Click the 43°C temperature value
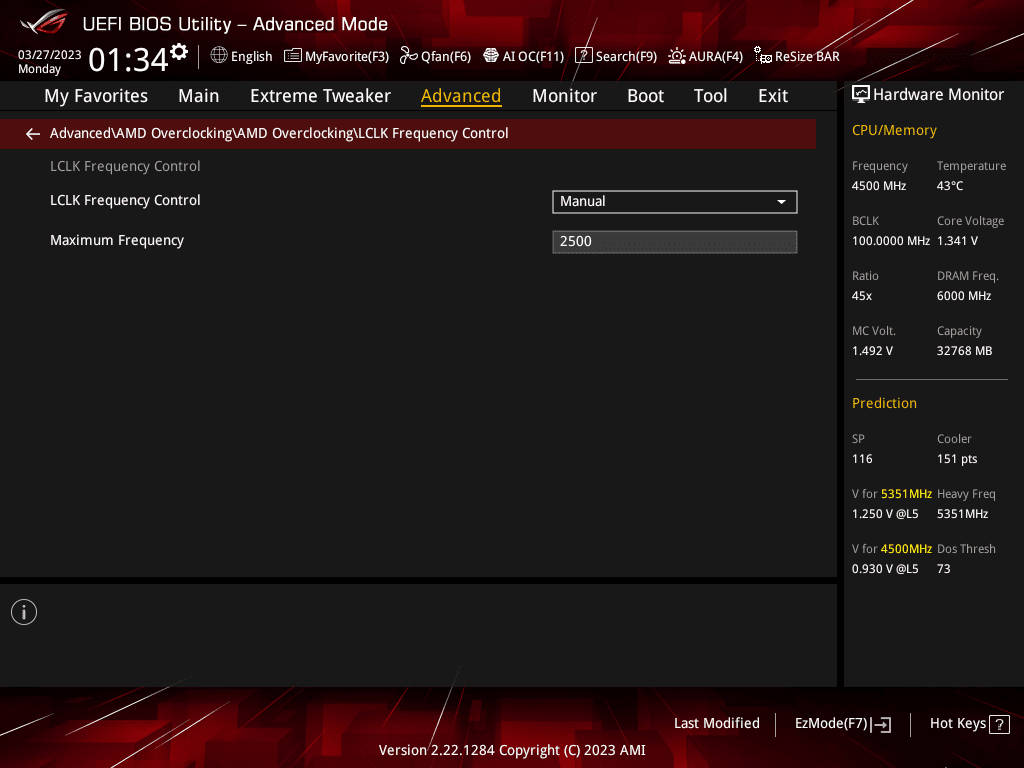The image size is (1024, 768). click(x=950, y=186)
